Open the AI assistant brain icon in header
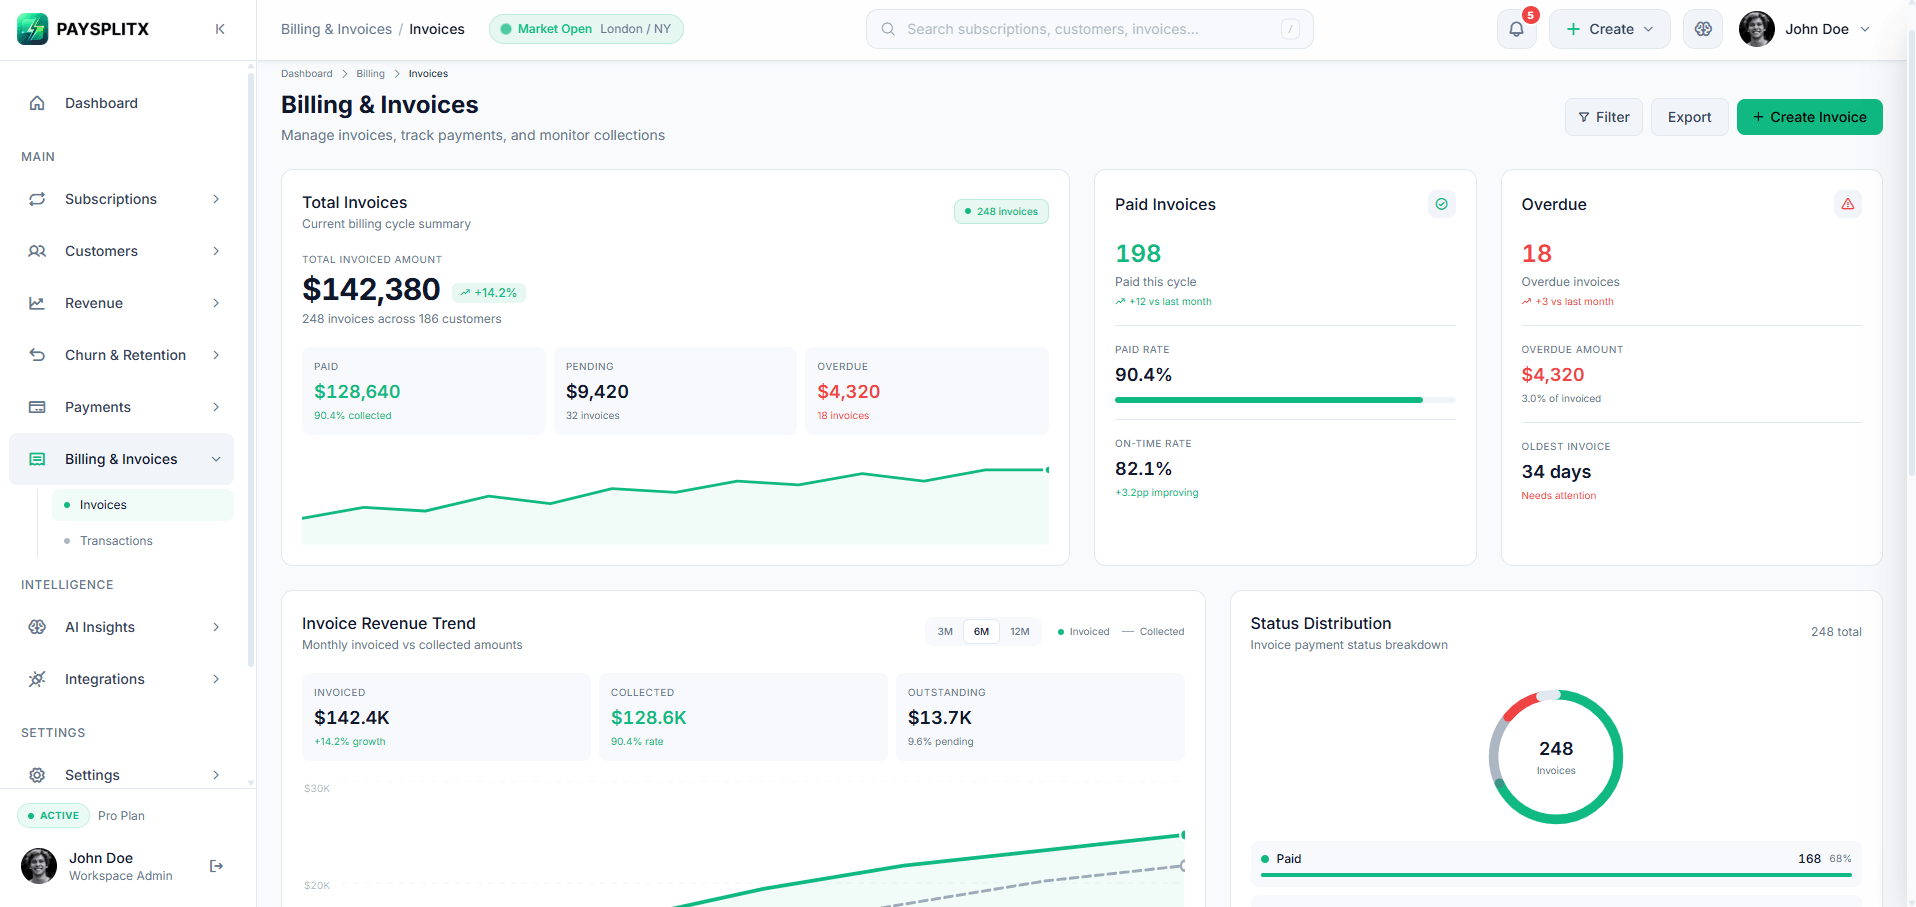Viewport: 1916px width, 907px height. pyautogui.click(x=1703, y=29)
